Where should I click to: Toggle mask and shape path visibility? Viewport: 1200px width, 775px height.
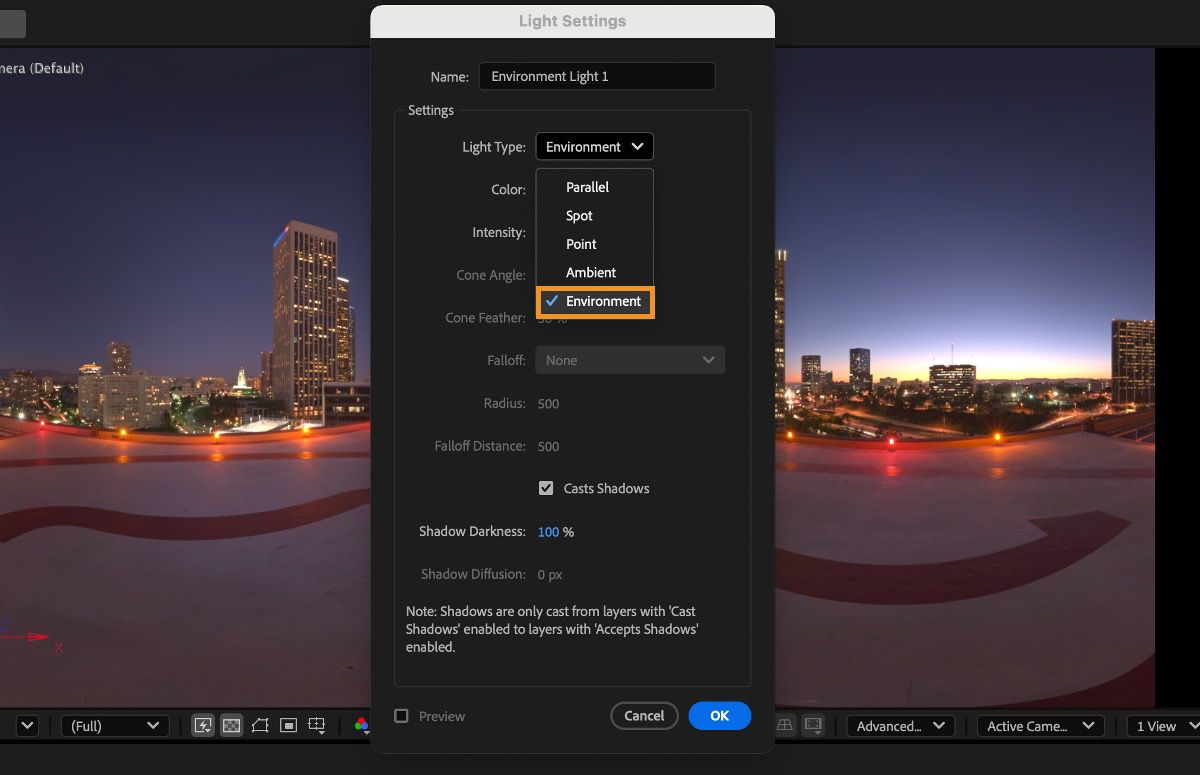click(x=260, y=726)
